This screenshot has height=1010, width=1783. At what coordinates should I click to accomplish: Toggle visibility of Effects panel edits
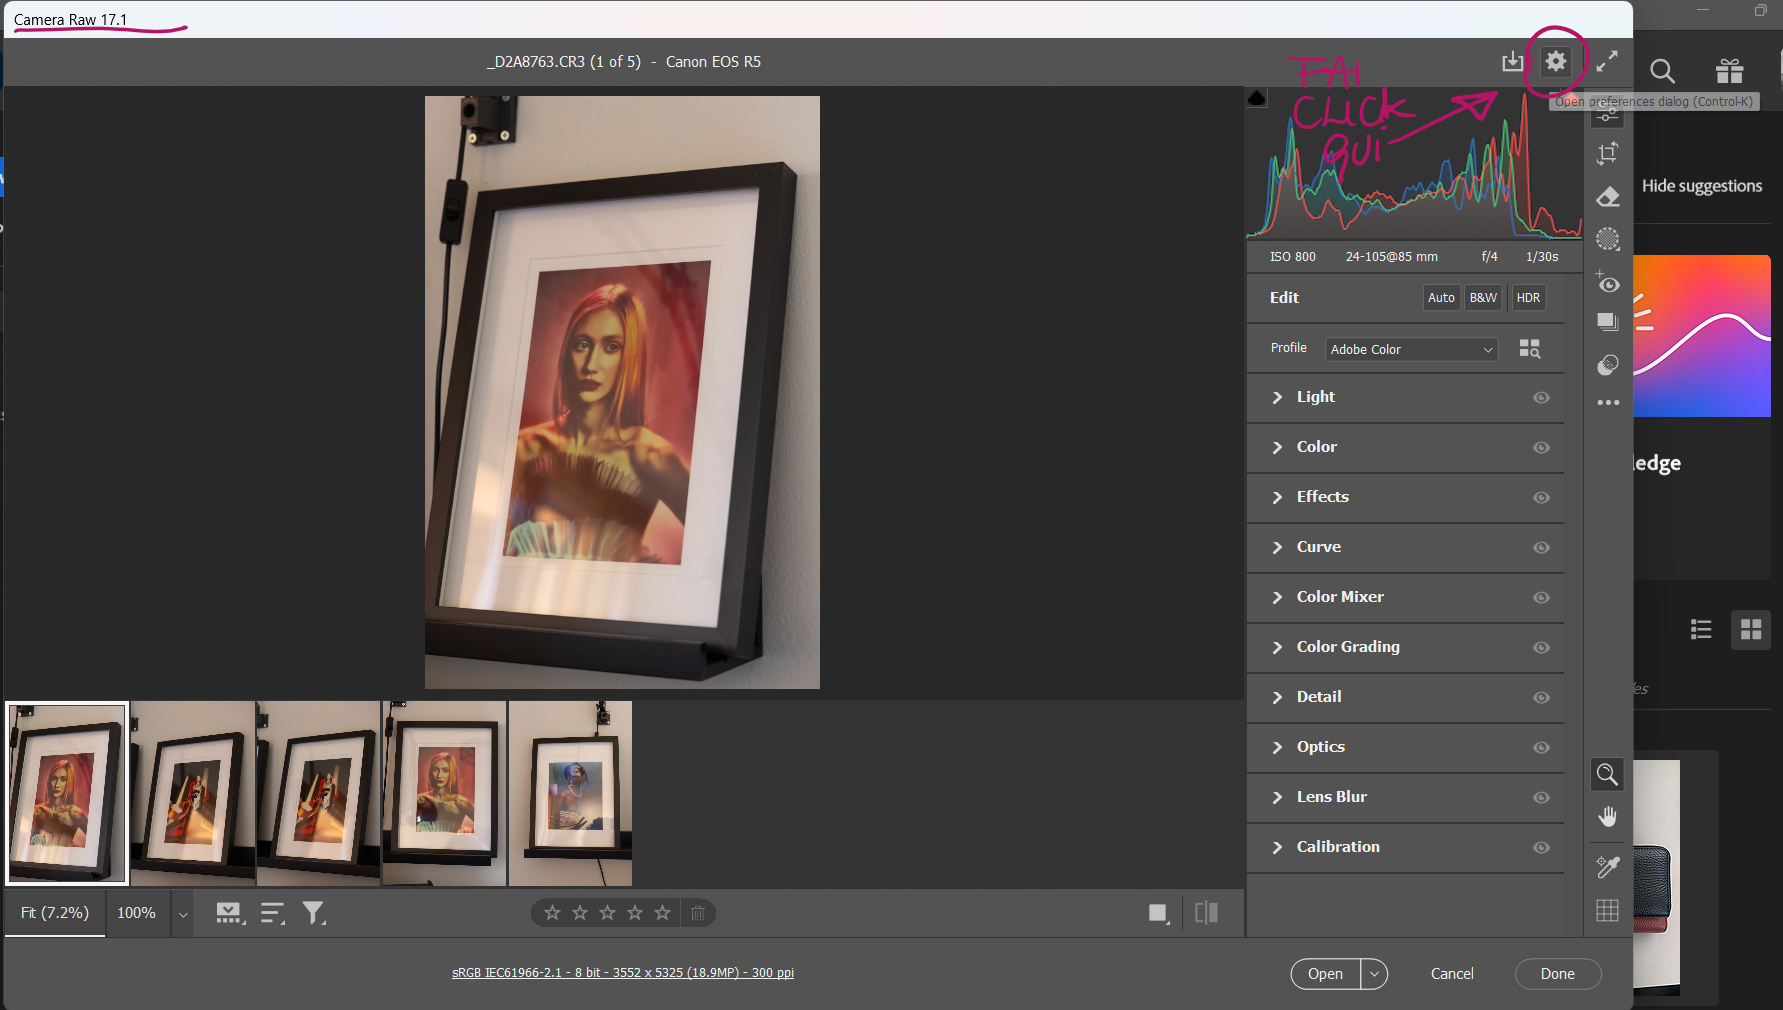pos(1541,498)
